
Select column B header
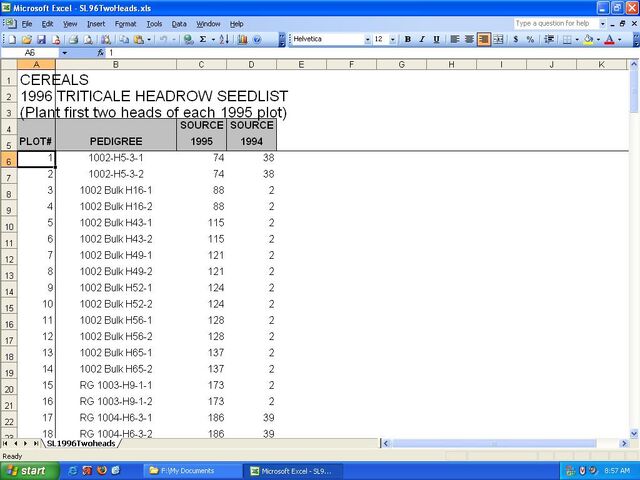pyautogui.click(x=116, y=64)
